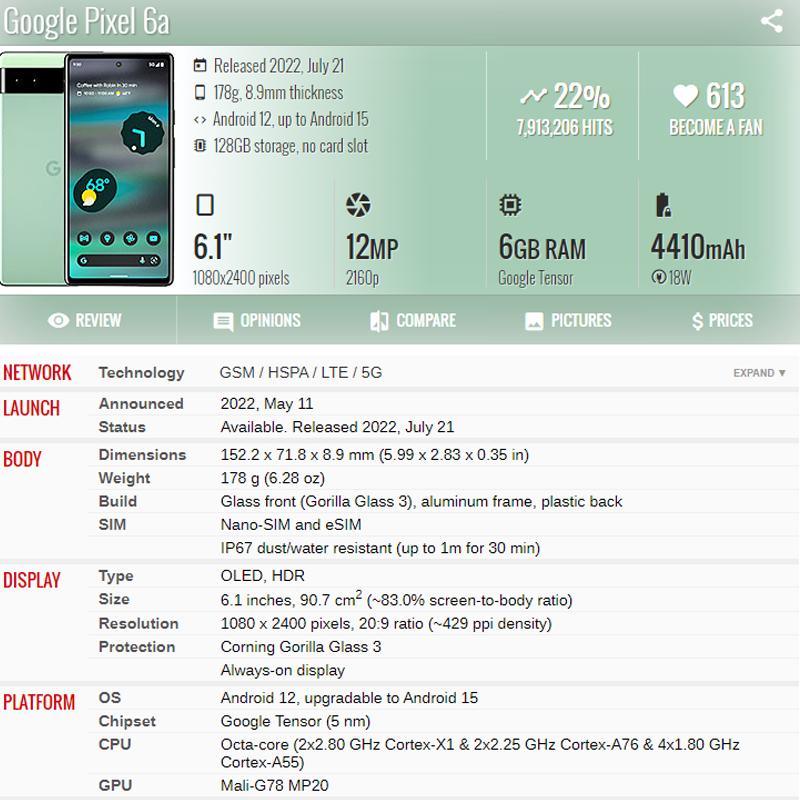Open the Compare tab
Viewport: 800px width, 800px height.
[413, 320]
